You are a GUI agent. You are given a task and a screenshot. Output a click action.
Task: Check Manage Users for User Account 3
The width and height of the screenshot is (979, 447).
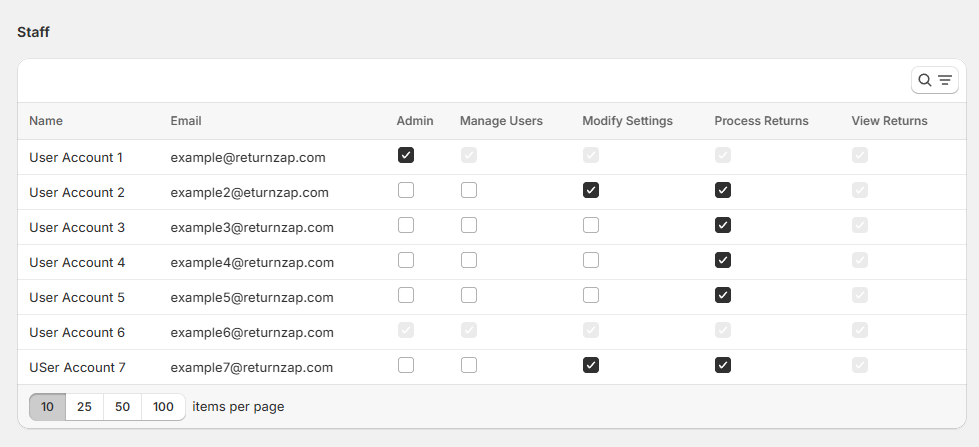pyautogui.click(x=469, y=225)
